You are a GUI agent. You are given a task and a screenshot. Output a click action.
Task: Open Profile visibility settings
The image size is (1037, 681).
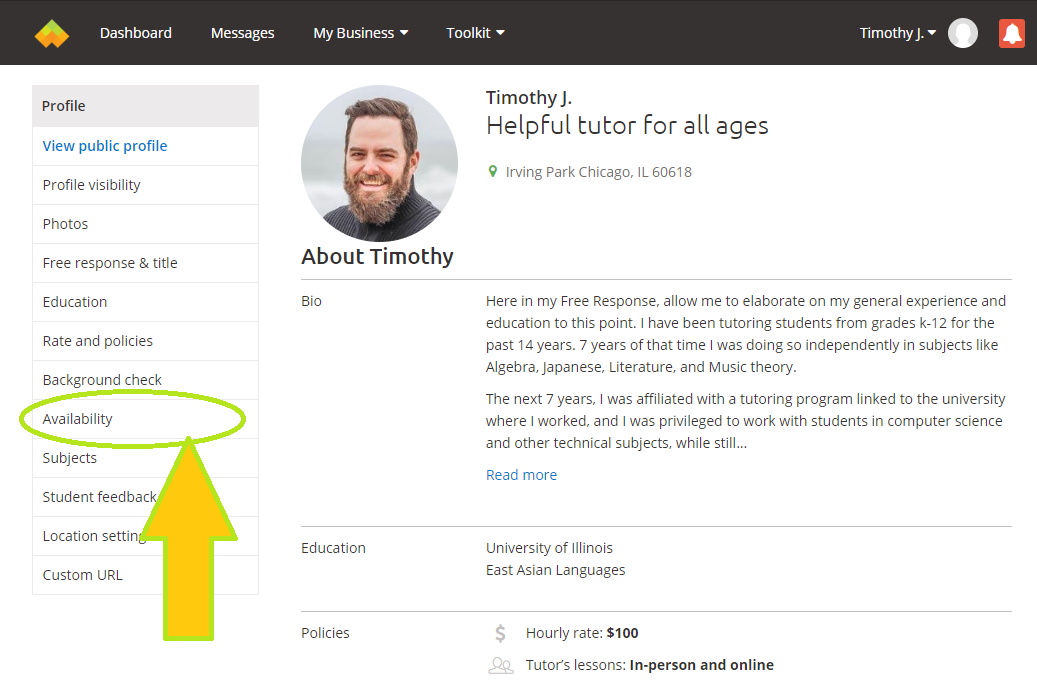click(x=92, y=185)
